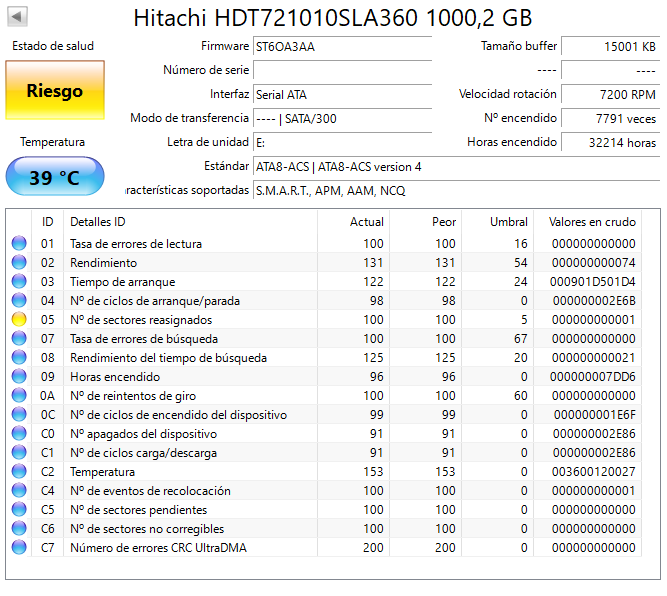The image size is (667, 596).
Task: Select 'Número de errores CRC UltraDMA' text
Action: pos(158,548)
